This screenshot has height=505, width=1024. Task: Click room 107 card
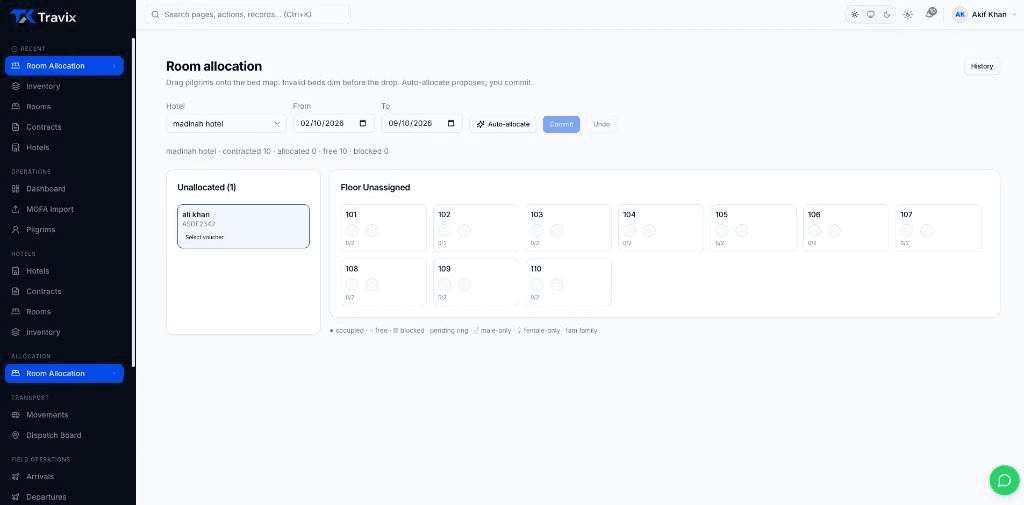(938, 227)
